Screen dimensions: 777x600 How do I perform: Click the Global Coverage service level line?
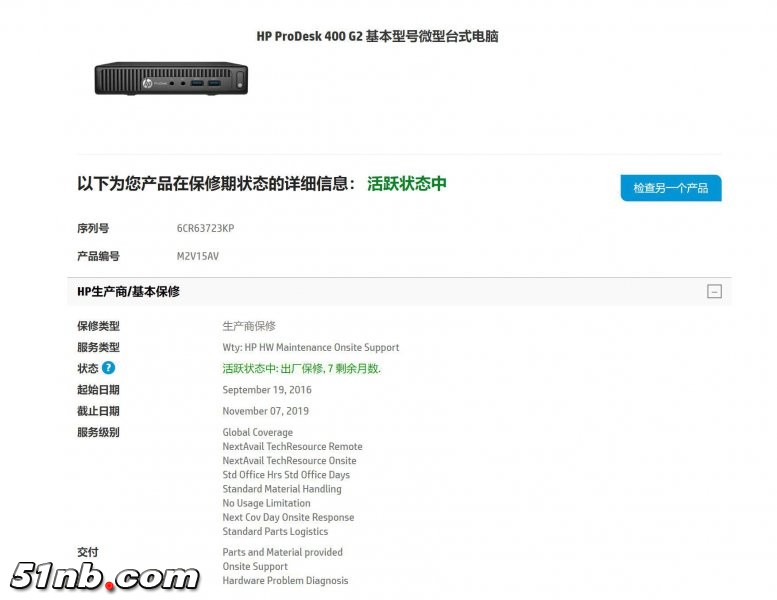click(257, 432)
